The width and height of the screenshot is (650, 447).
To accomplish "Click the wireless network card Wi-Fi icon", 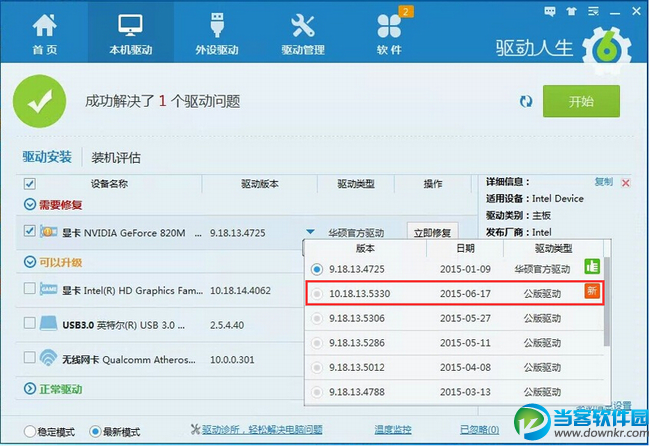I will pos(49,357).
